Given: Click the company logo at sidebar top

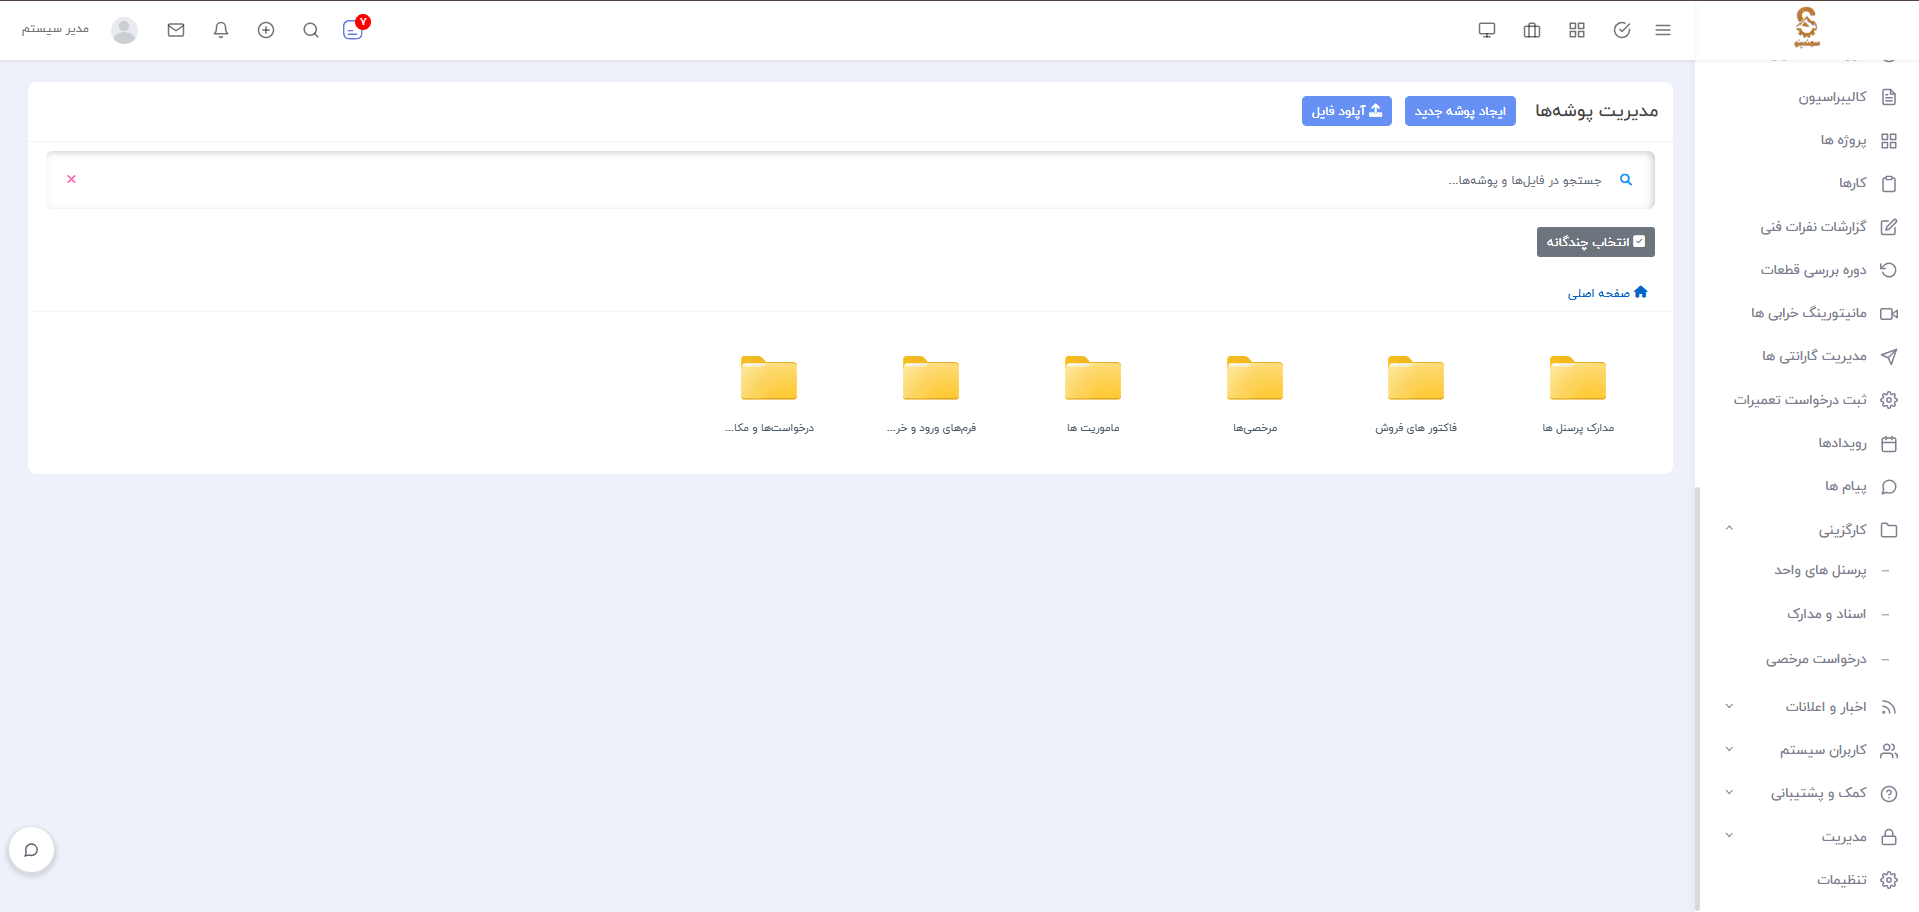Looking at the screenshot, I should (x=1806, y=27).
